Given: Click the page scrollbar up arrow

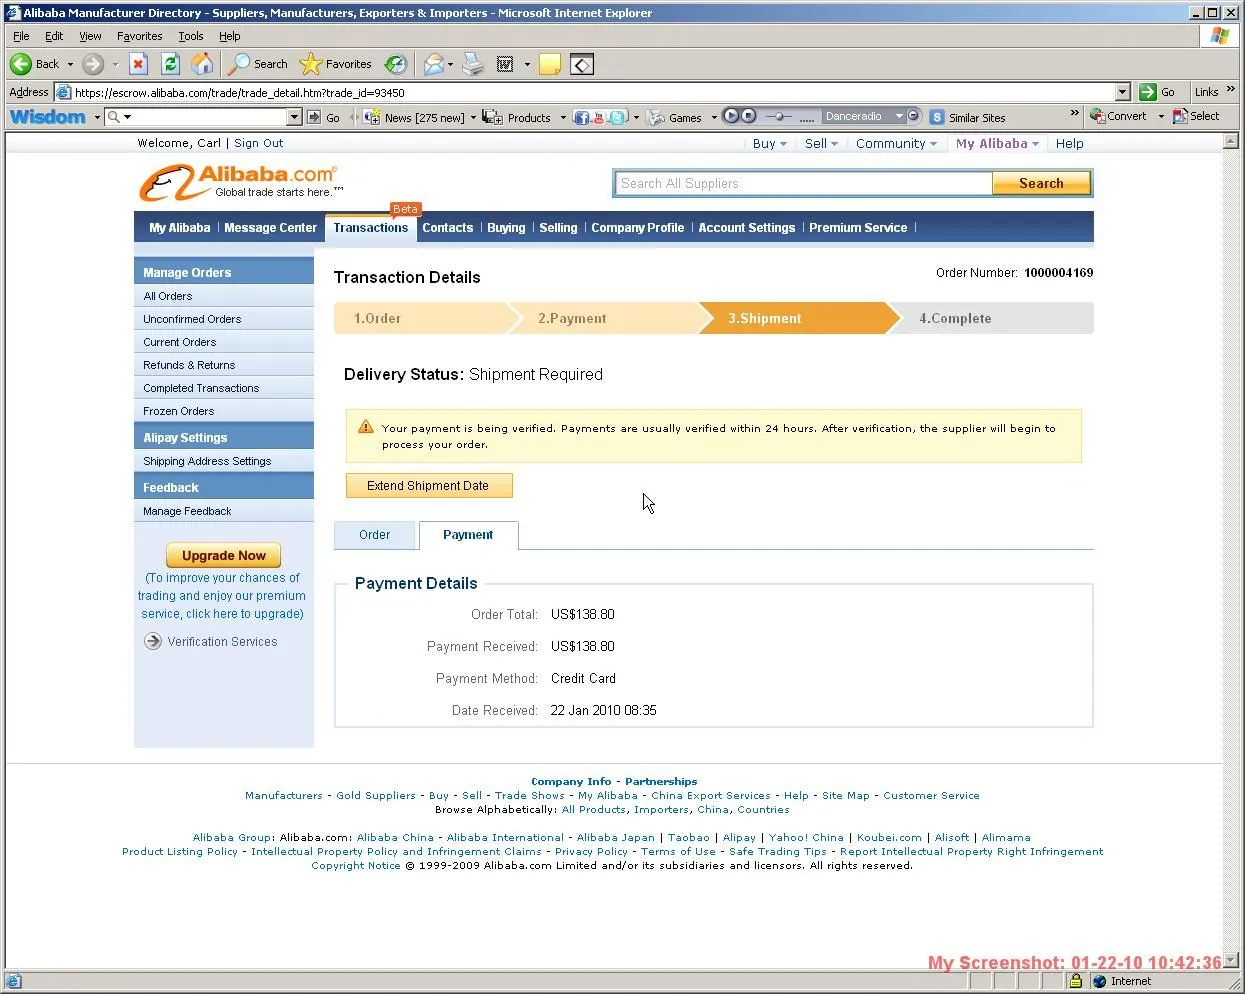Looking at the screenshot, I should tap(1231, 141).
